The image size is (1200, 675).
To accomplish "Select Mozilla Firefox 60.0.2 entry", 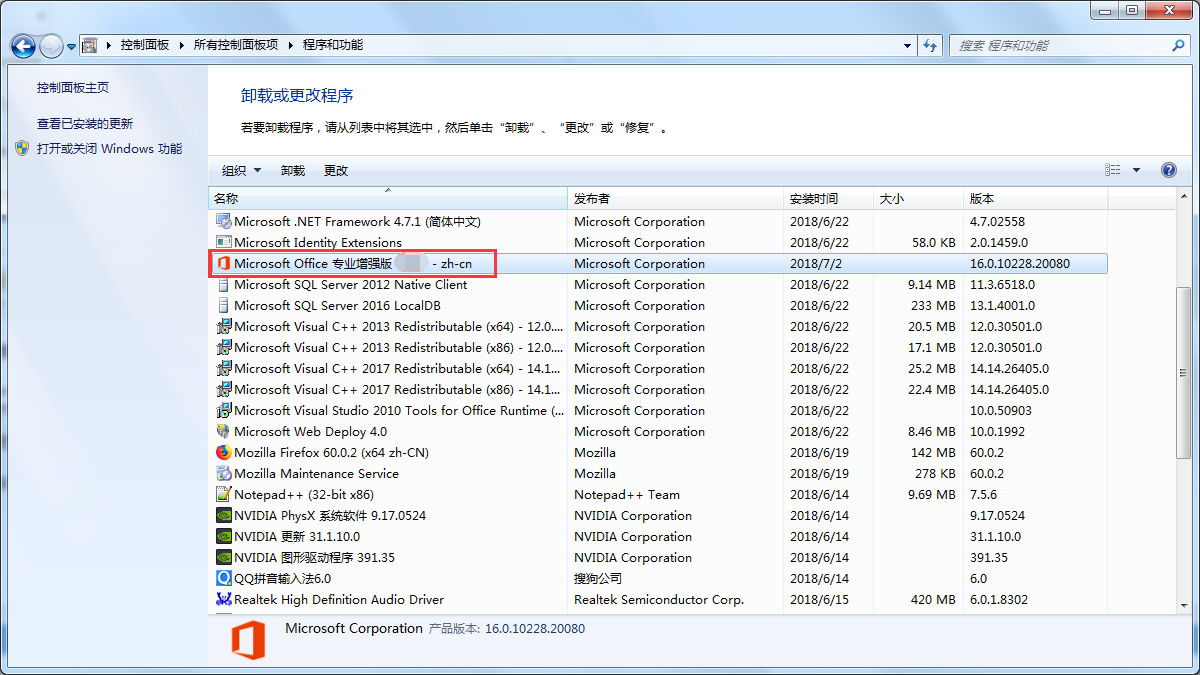I will coord(331,453).
